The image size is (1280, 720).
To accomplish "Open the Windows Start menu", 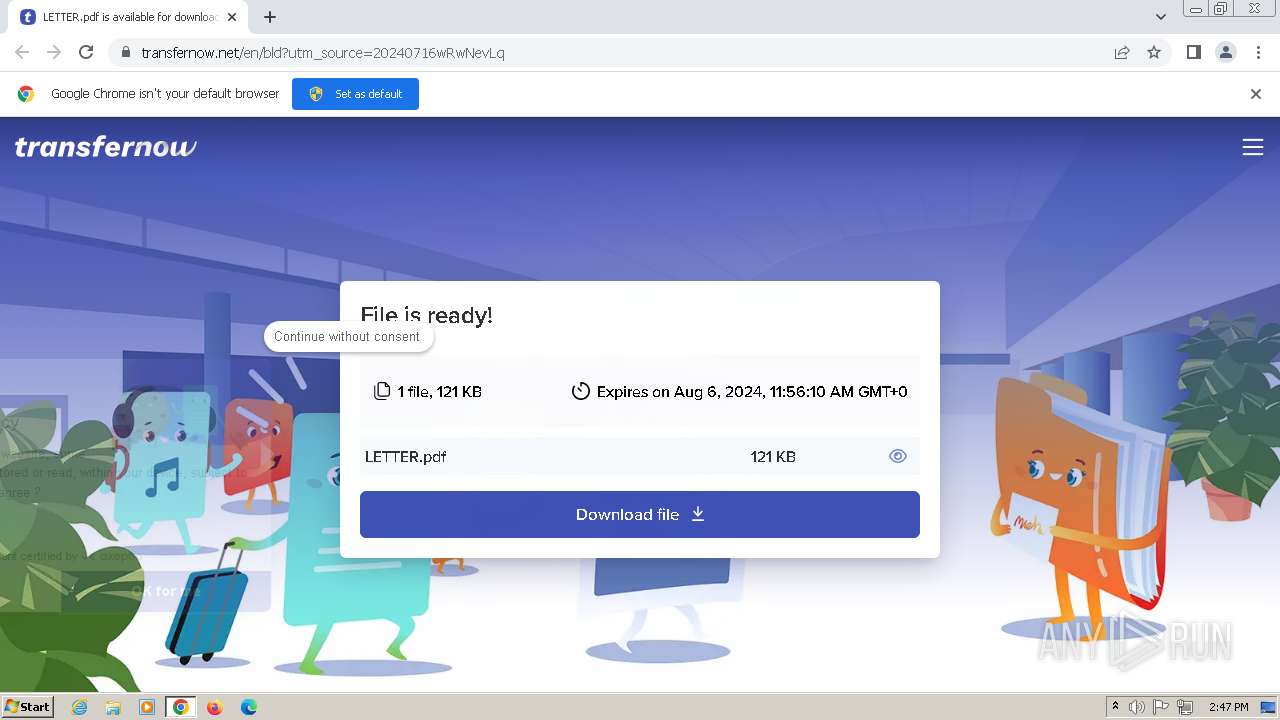I will click(27, 707).
